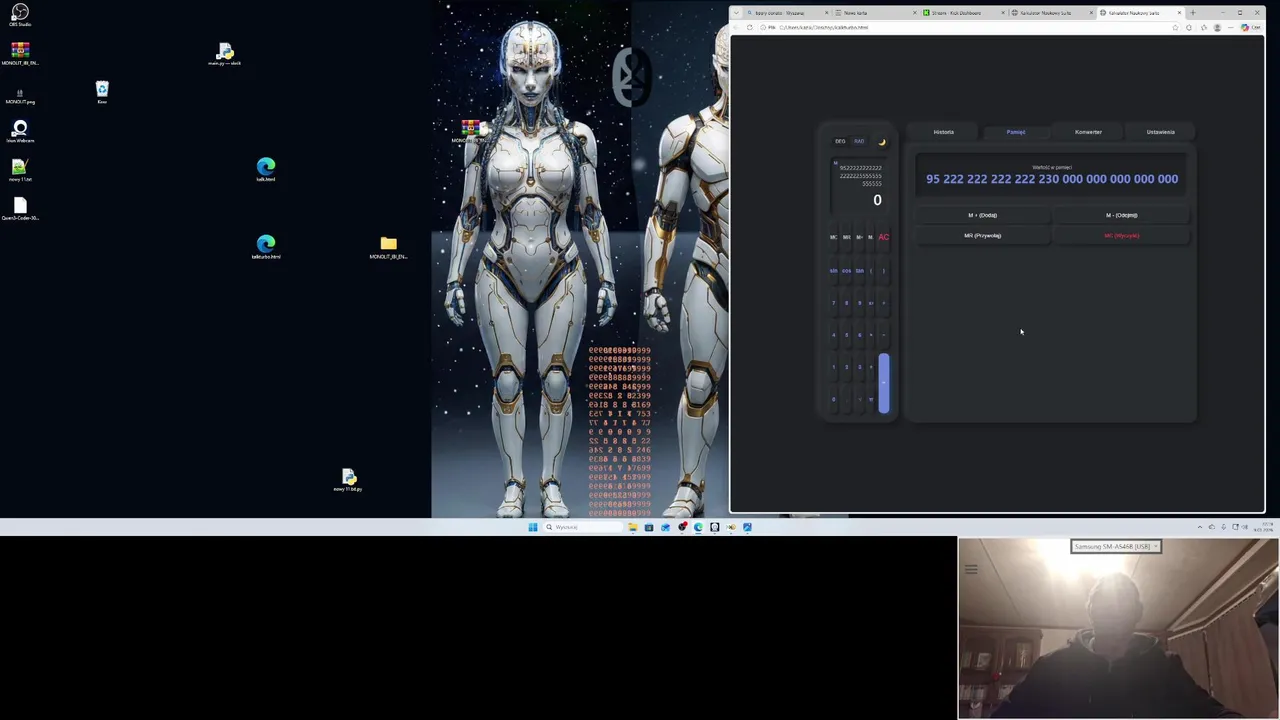Click the cos key on calculator keypad
Screen dimensions: 1280x720
pos(846,271)
